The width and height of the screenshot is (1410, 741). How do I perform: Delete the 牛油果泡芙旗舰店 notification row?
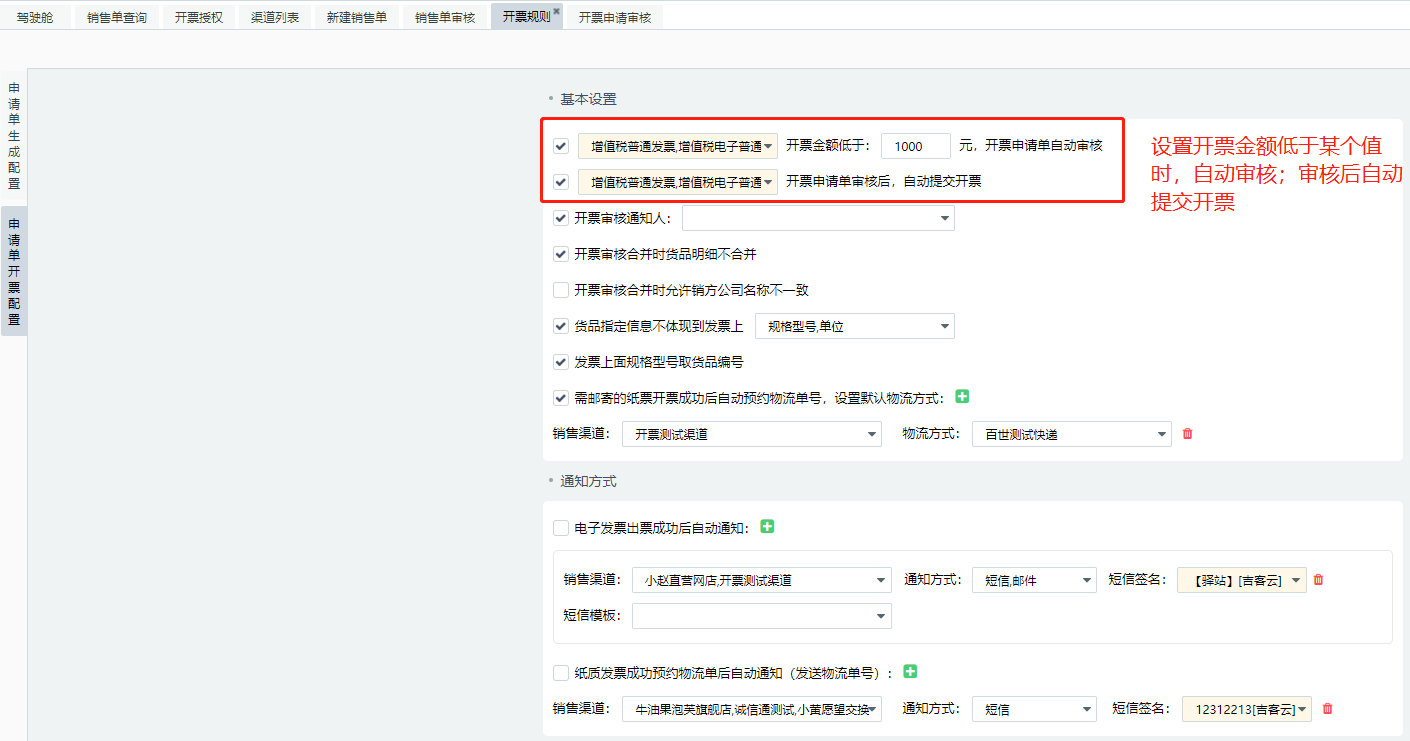click(1328, 709)
